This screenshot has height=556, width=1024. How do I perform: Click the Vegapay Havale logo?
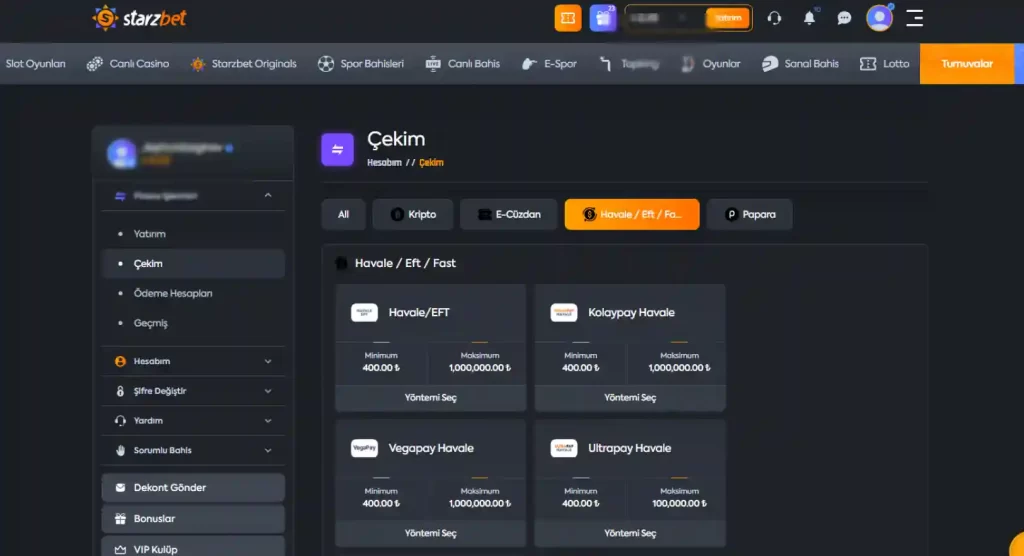(x=364, y=448)
